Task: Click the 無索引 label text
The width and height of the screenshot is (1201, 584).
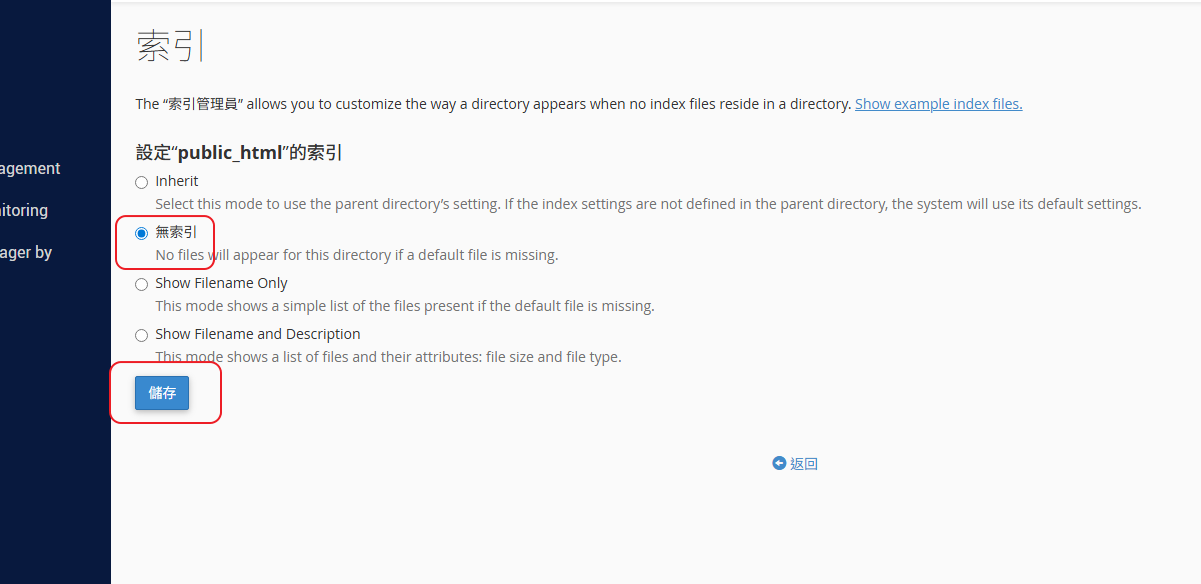Action: [176, 232]
